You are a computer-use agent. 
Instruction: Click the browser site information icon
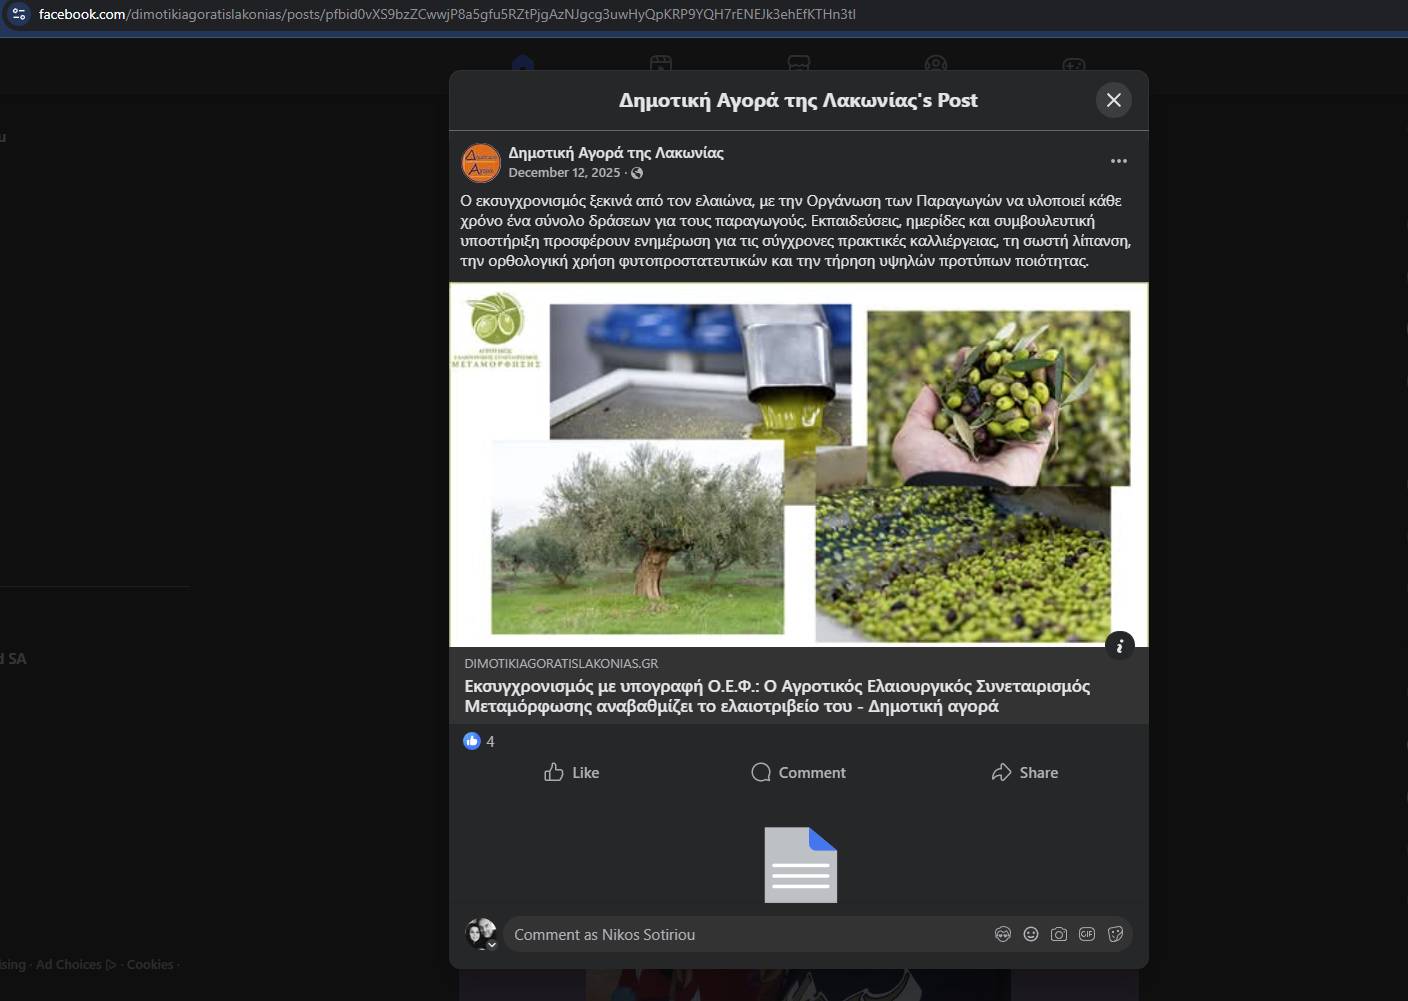(x=19, y=14)
